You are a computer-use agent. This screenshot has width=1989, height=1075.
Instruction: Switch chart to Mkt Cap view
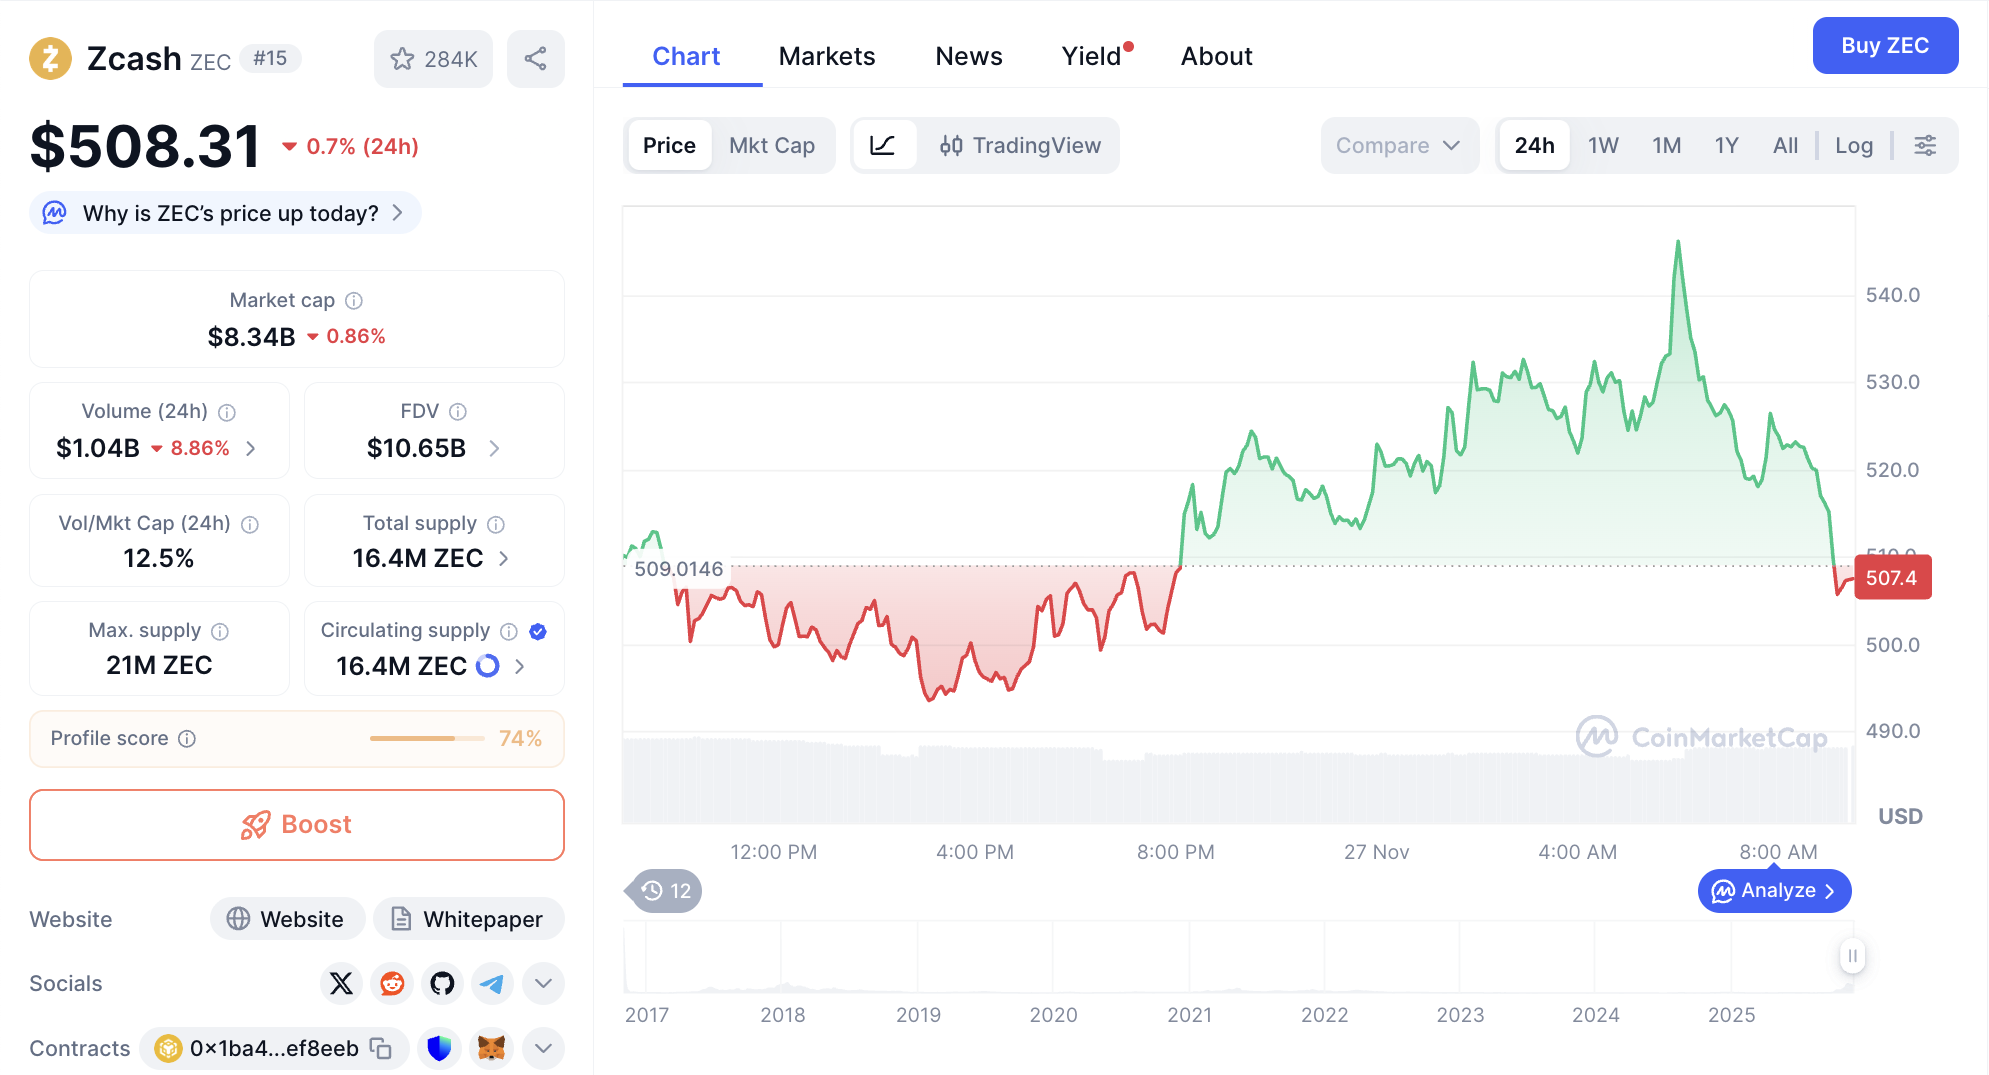(772, 146)
